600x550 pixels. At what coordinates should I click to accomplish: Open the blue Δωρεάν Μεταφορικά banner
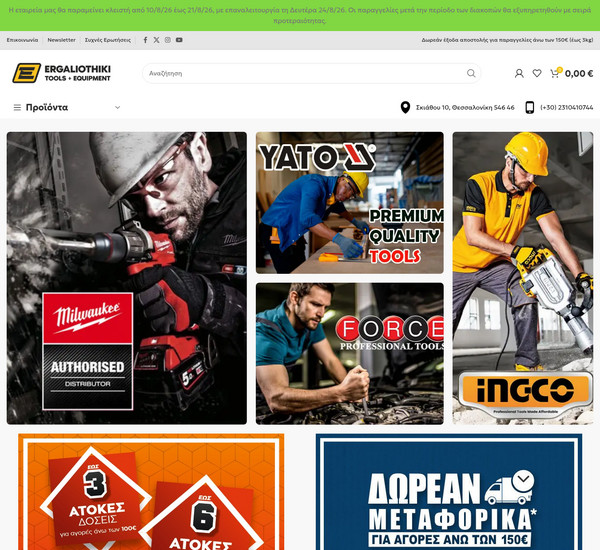tap(449, 492)
